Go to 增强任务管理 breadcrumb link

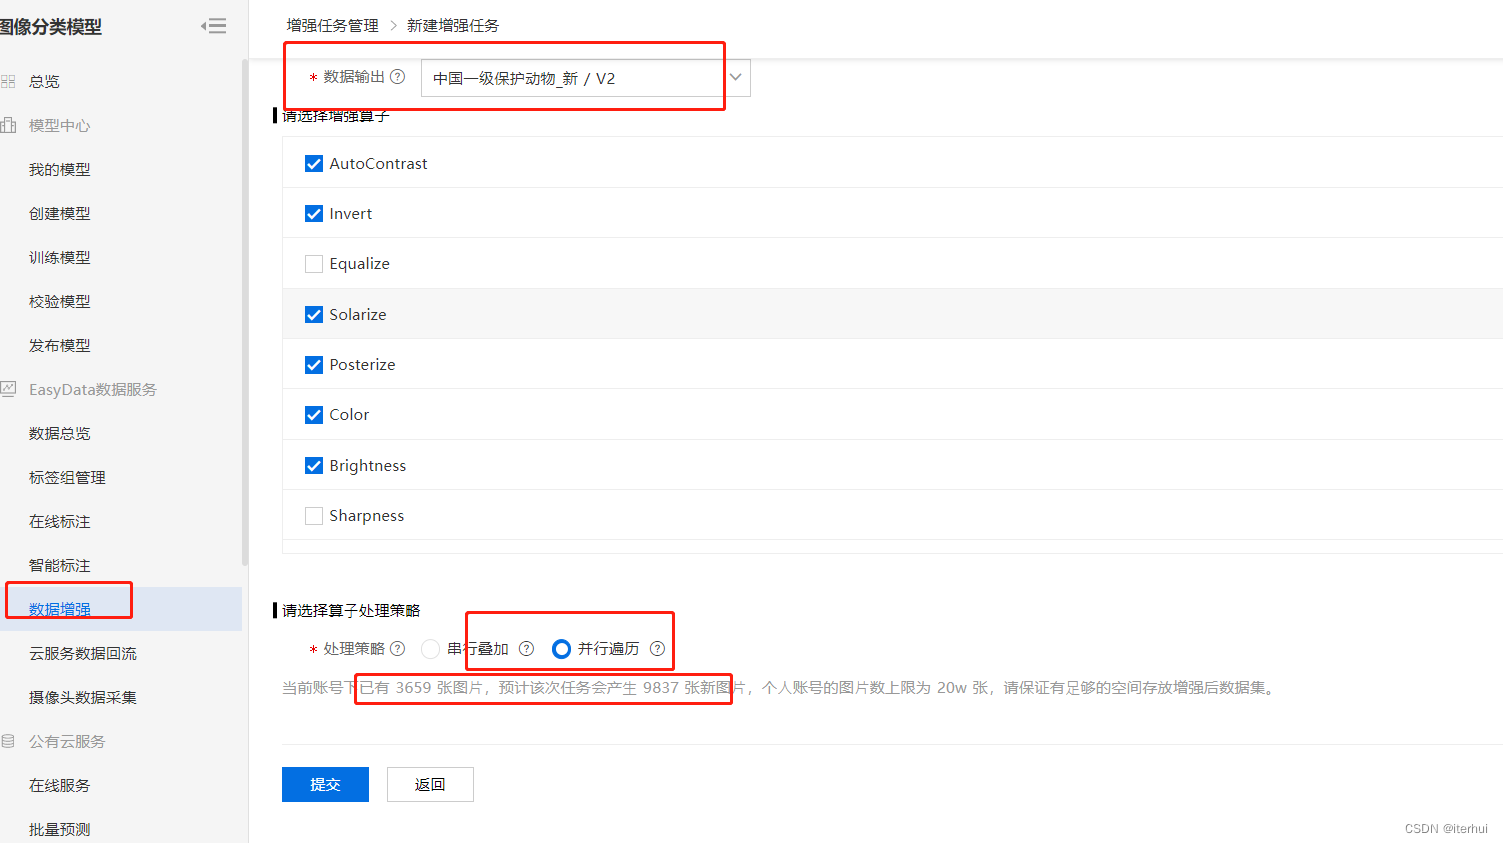[x=333, y=25]
